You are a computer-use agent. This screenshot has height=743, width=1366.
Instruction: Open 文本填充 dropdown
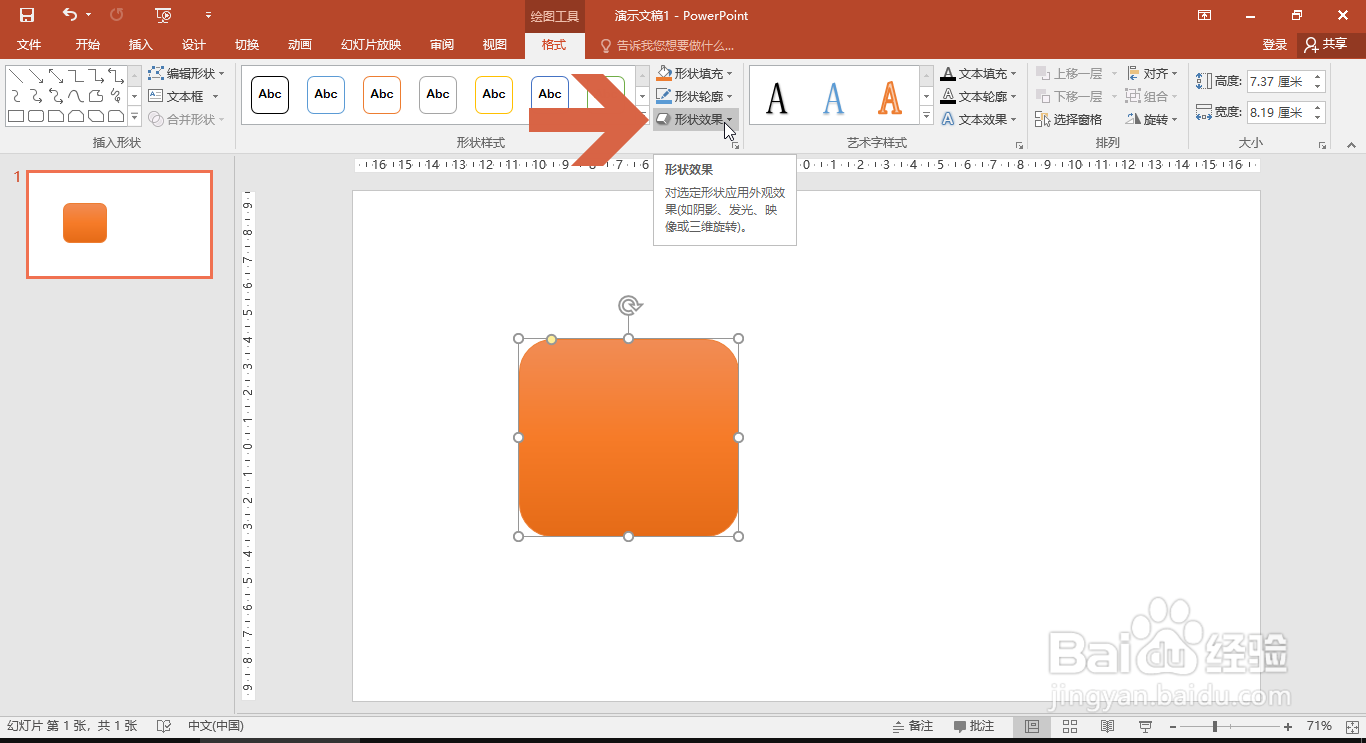(978, 73)
